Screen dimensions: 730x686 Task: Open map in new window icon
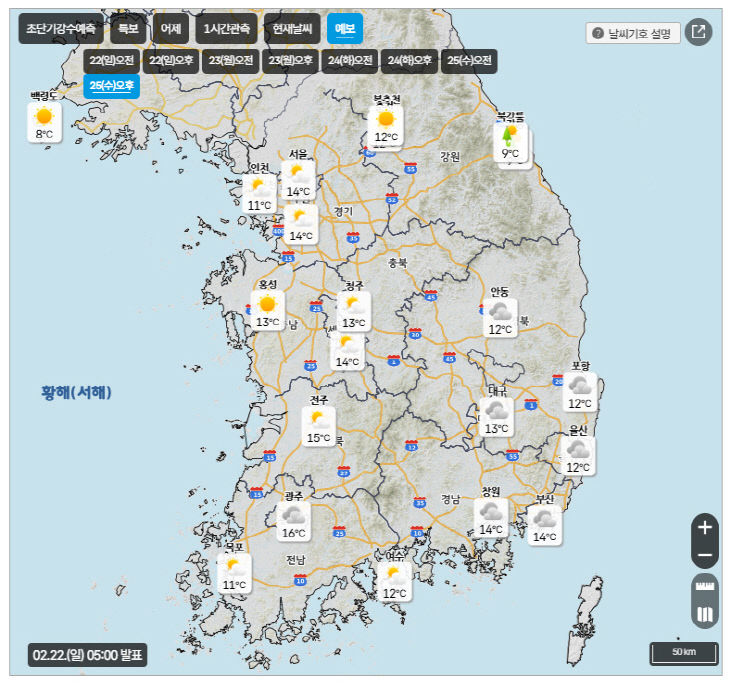coord(699,31)
